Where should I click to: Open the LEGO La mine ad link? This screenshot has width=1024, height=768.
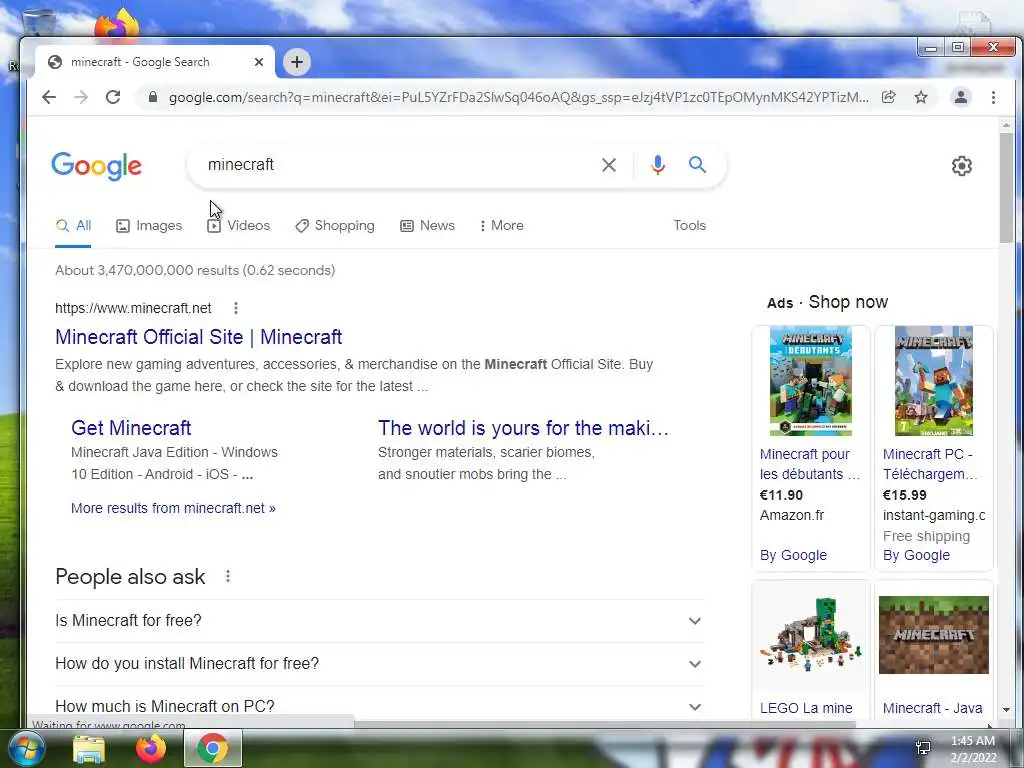pyautogui.click(x=806, y=708)
